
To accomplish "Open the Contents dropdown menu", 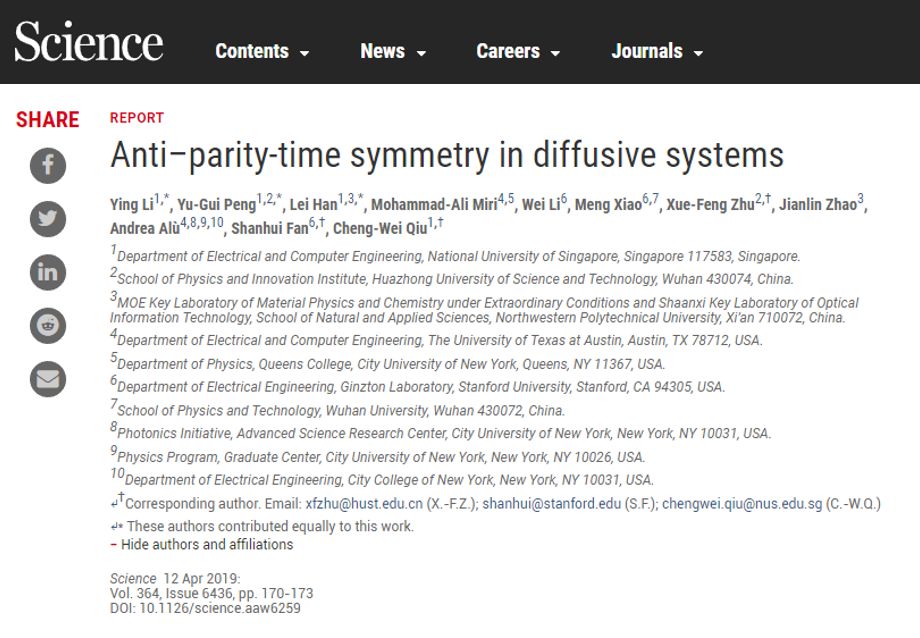I will [x=262, y=51].
